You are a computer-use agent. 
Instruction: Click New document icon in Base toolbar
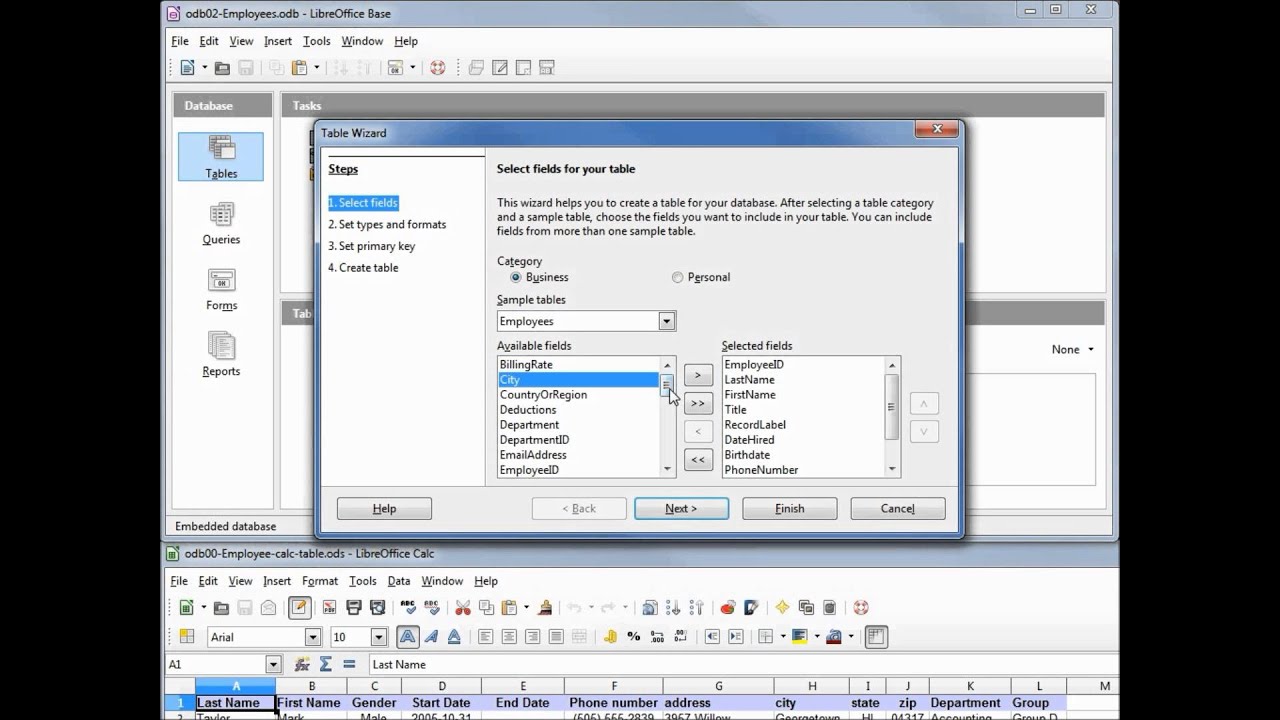point(187,68)
